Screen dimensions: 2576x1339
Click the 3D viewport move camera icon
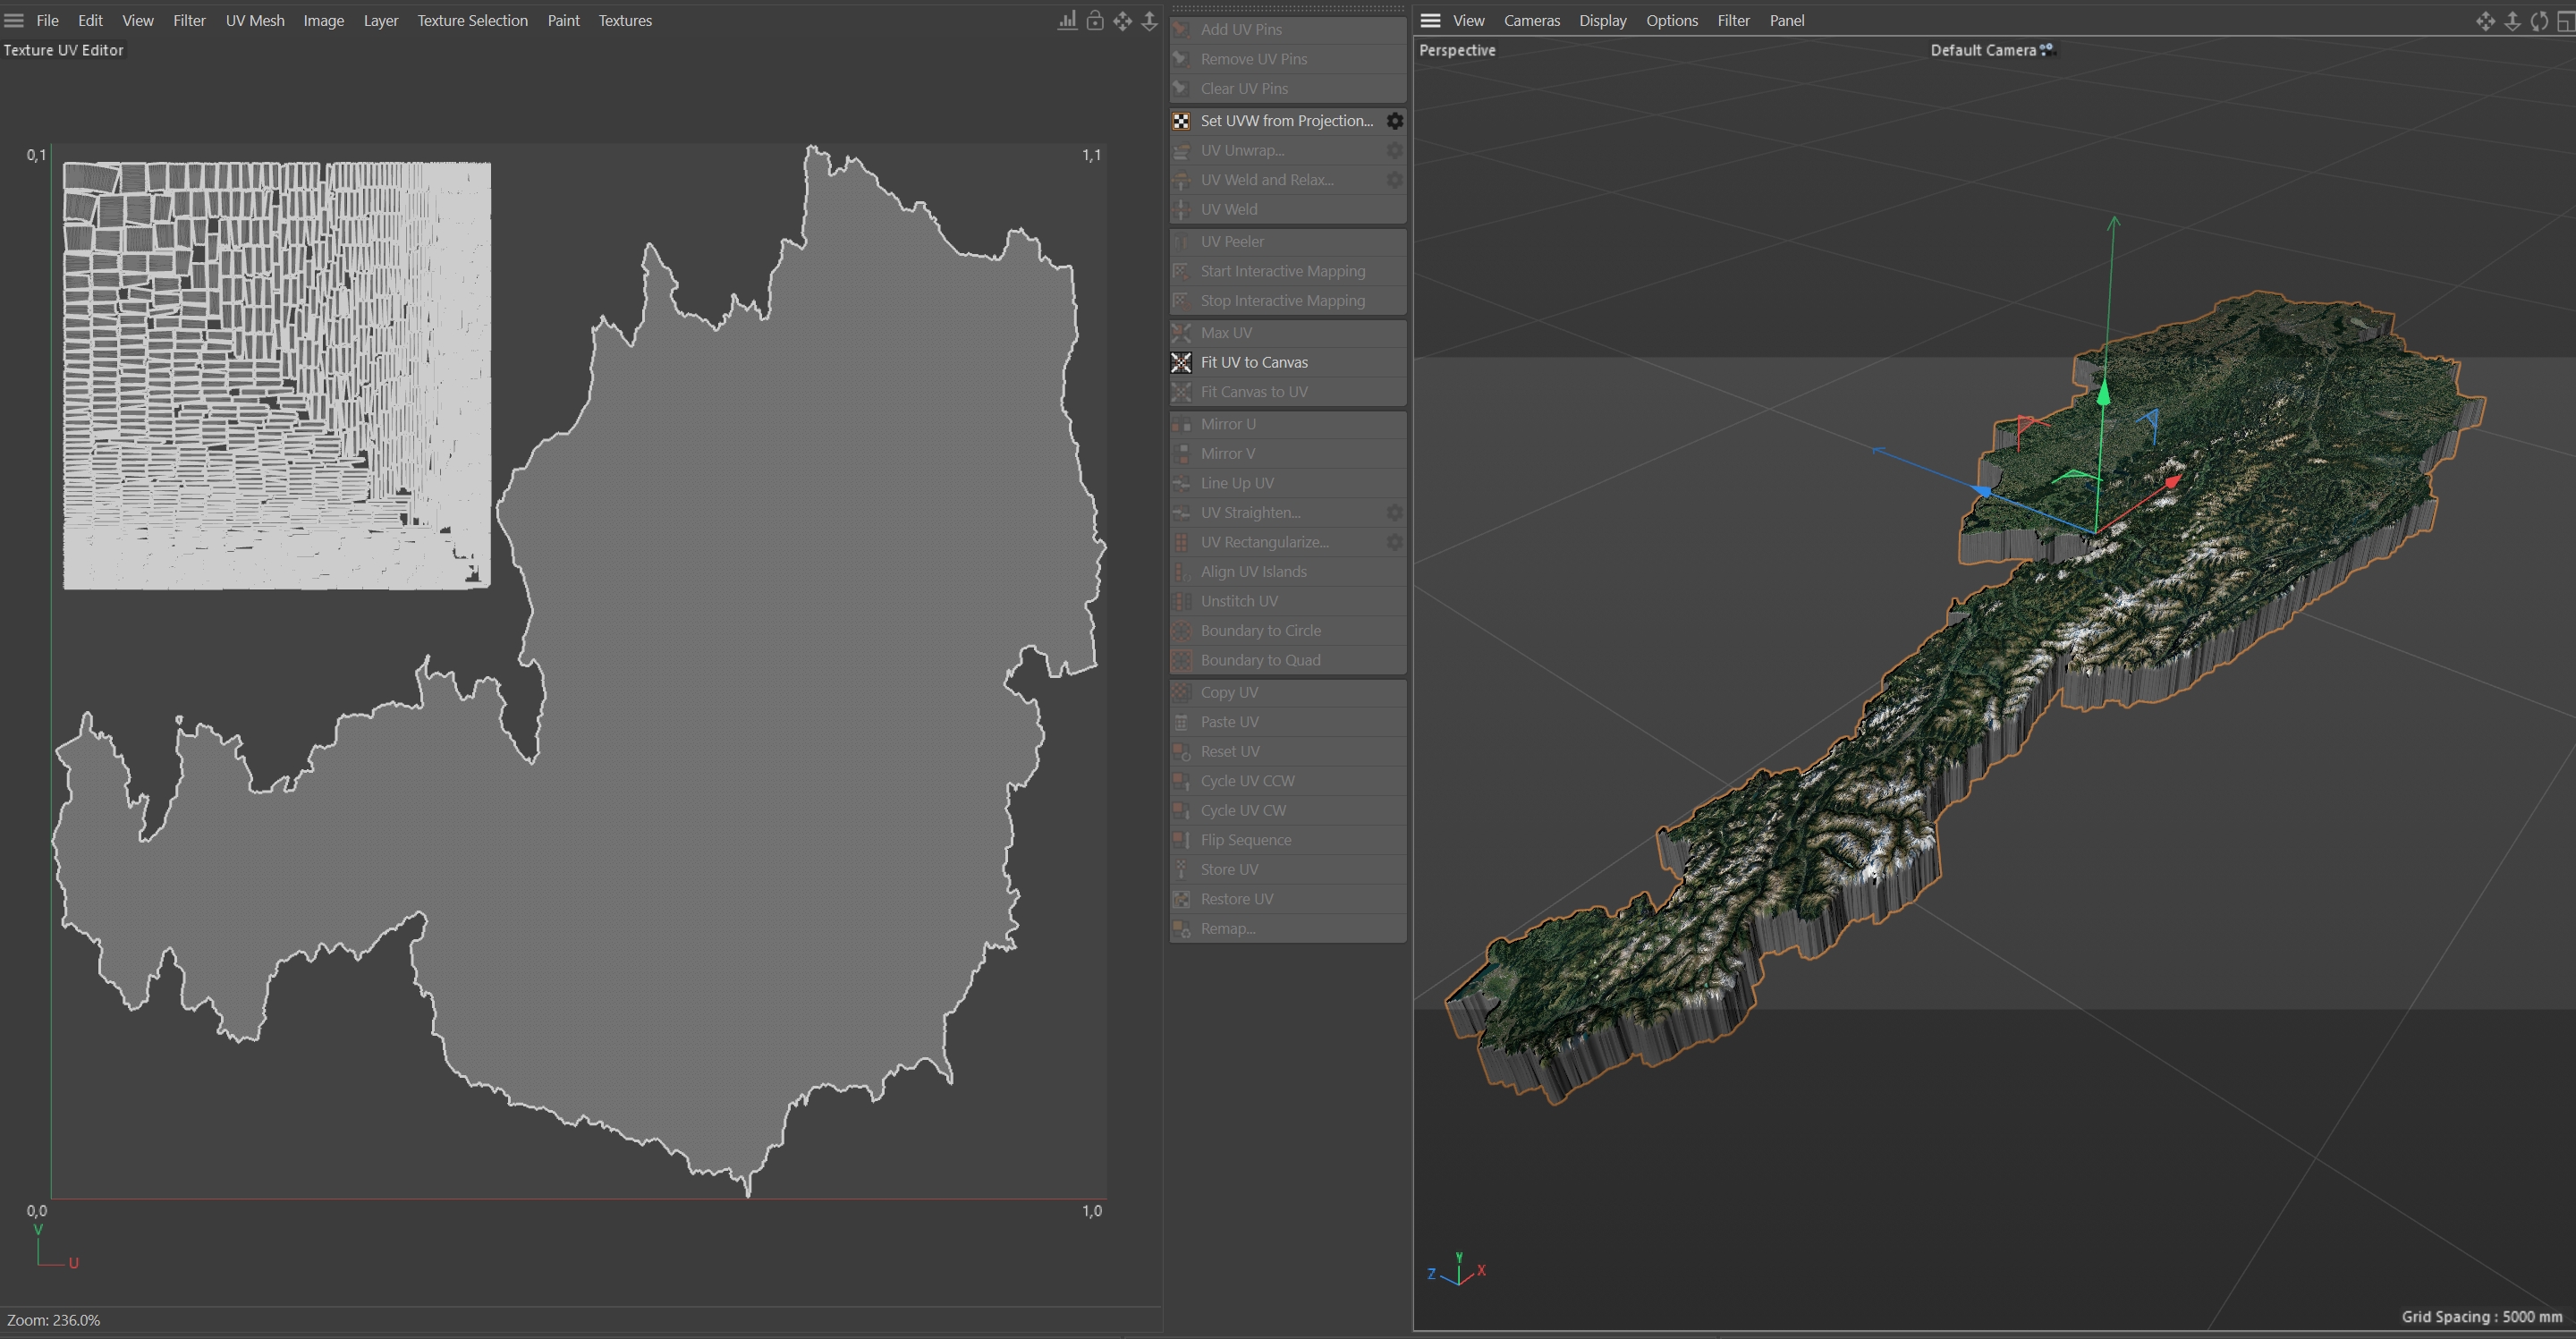pos(2484,21)
